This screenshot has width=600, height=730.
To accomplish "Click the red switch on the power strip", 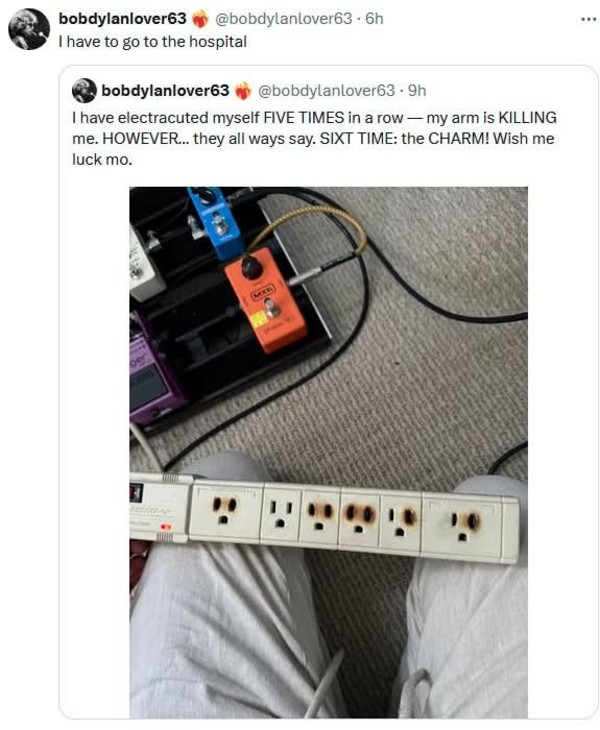I will click(166, 526).
